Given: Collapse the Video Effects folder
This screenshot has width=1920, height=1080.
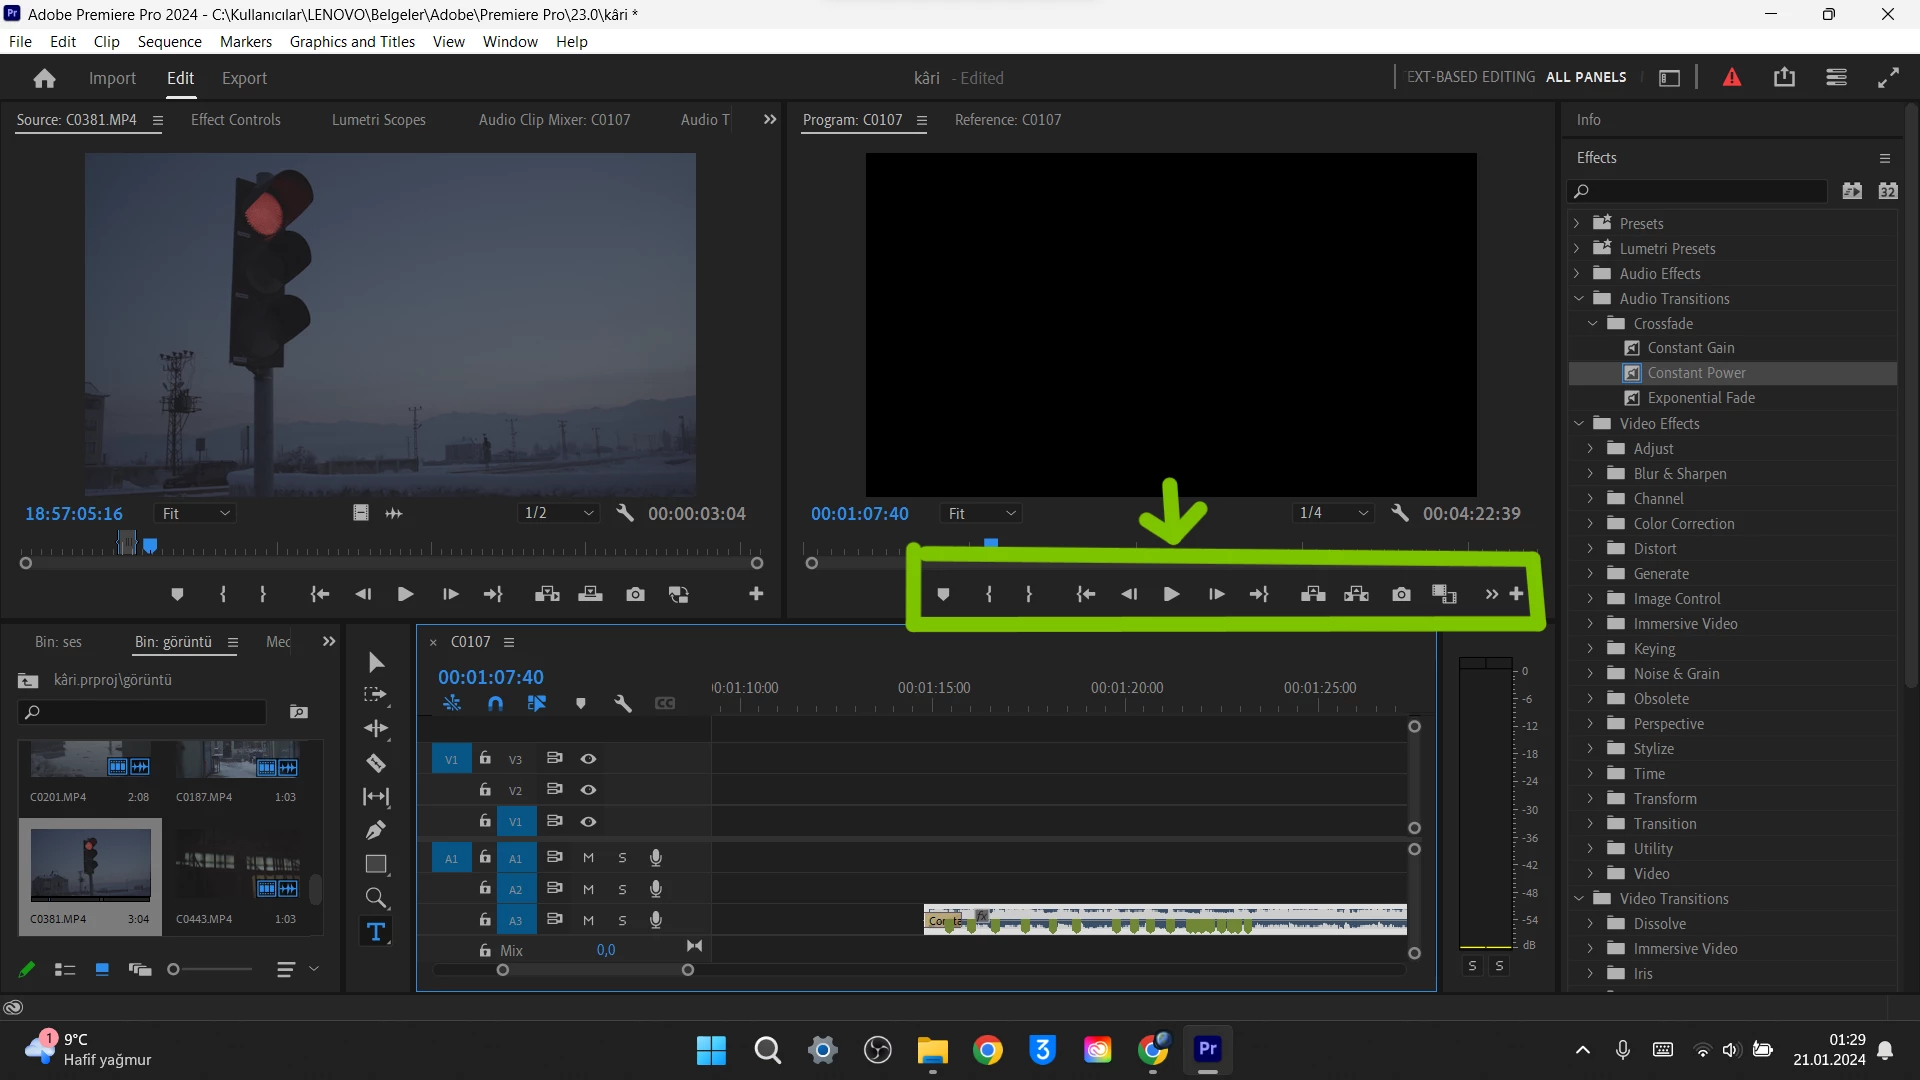Looking at the screenshot, I should (1579, 423).
